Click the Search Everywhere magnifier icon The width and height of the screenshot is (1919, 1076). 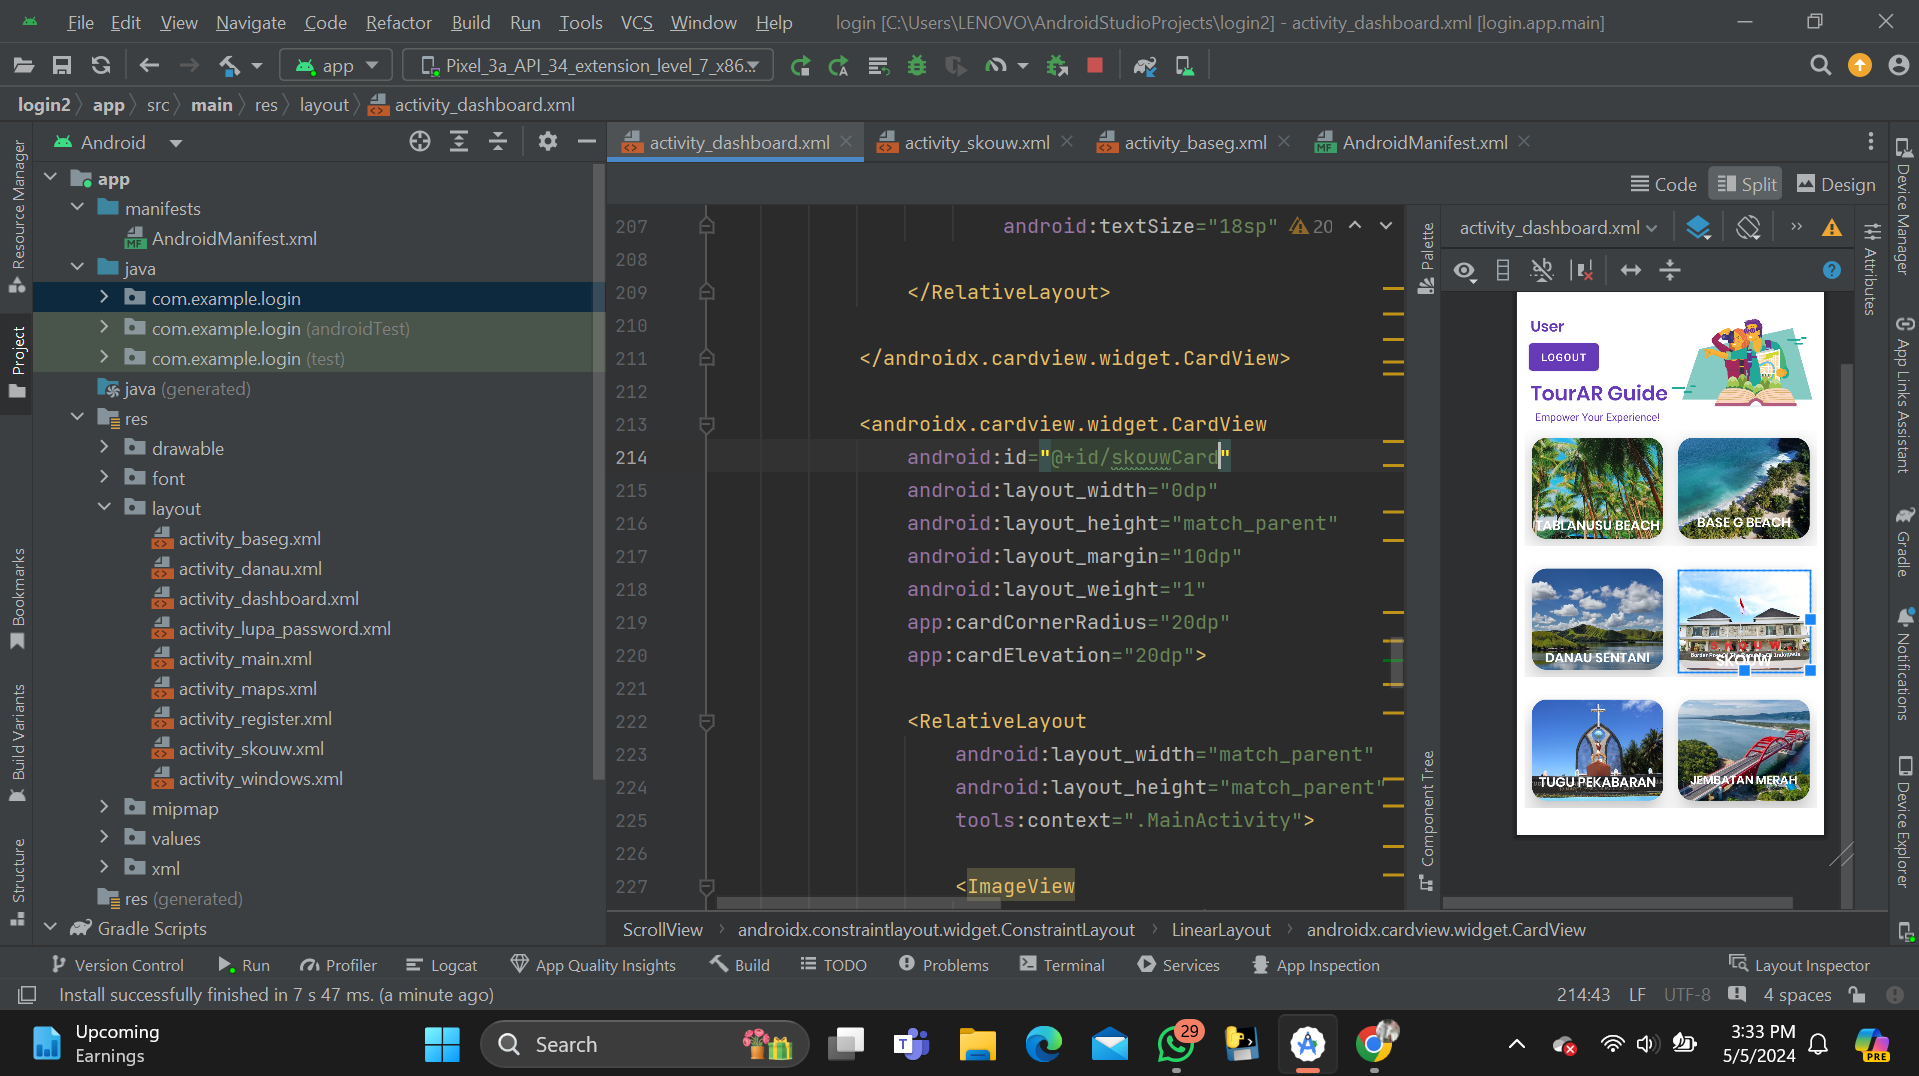coord(1820,66)
